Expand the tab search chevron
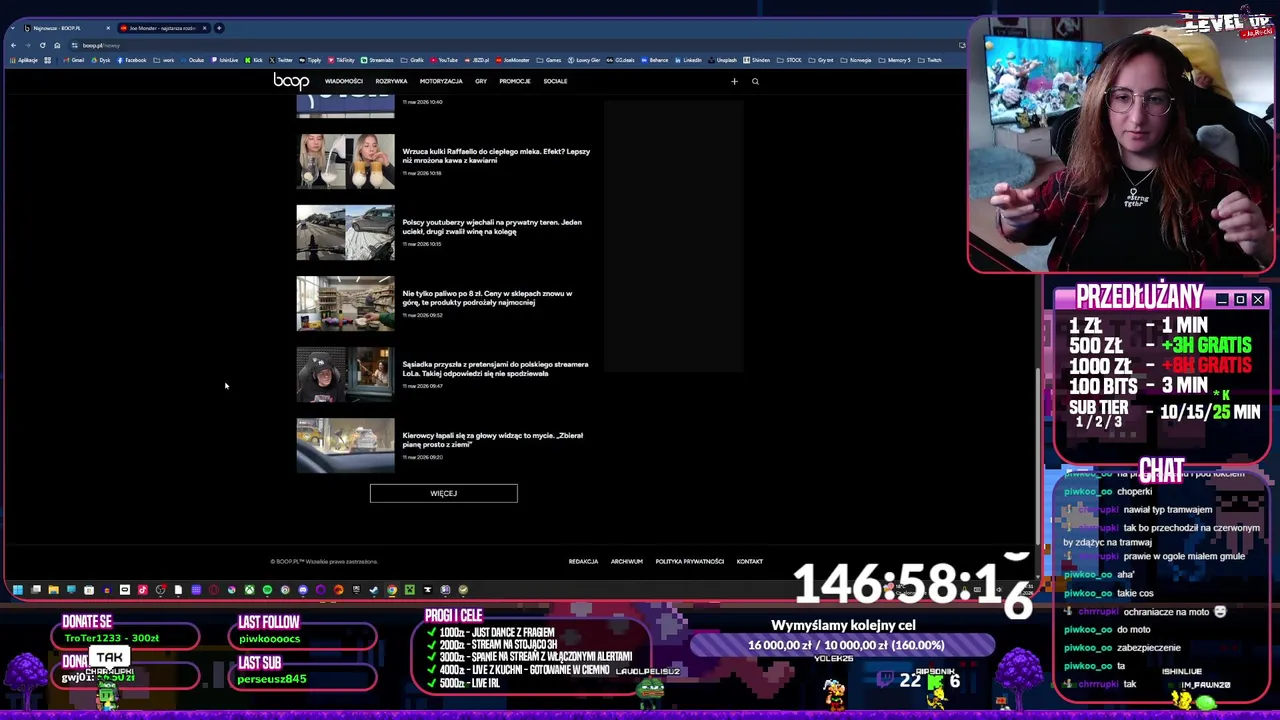The height and width of the screenshot is (720, 1280). pos(13,28)
